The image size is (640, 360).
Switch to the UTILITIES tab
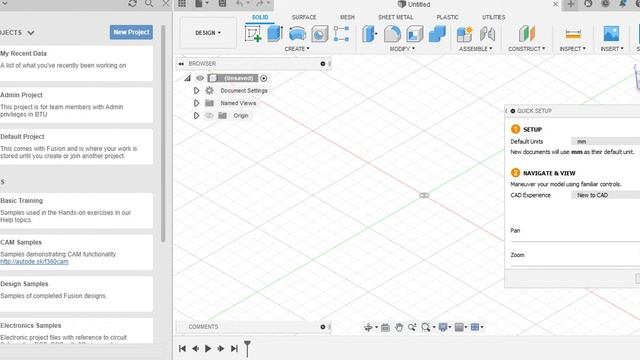point(493,17)
